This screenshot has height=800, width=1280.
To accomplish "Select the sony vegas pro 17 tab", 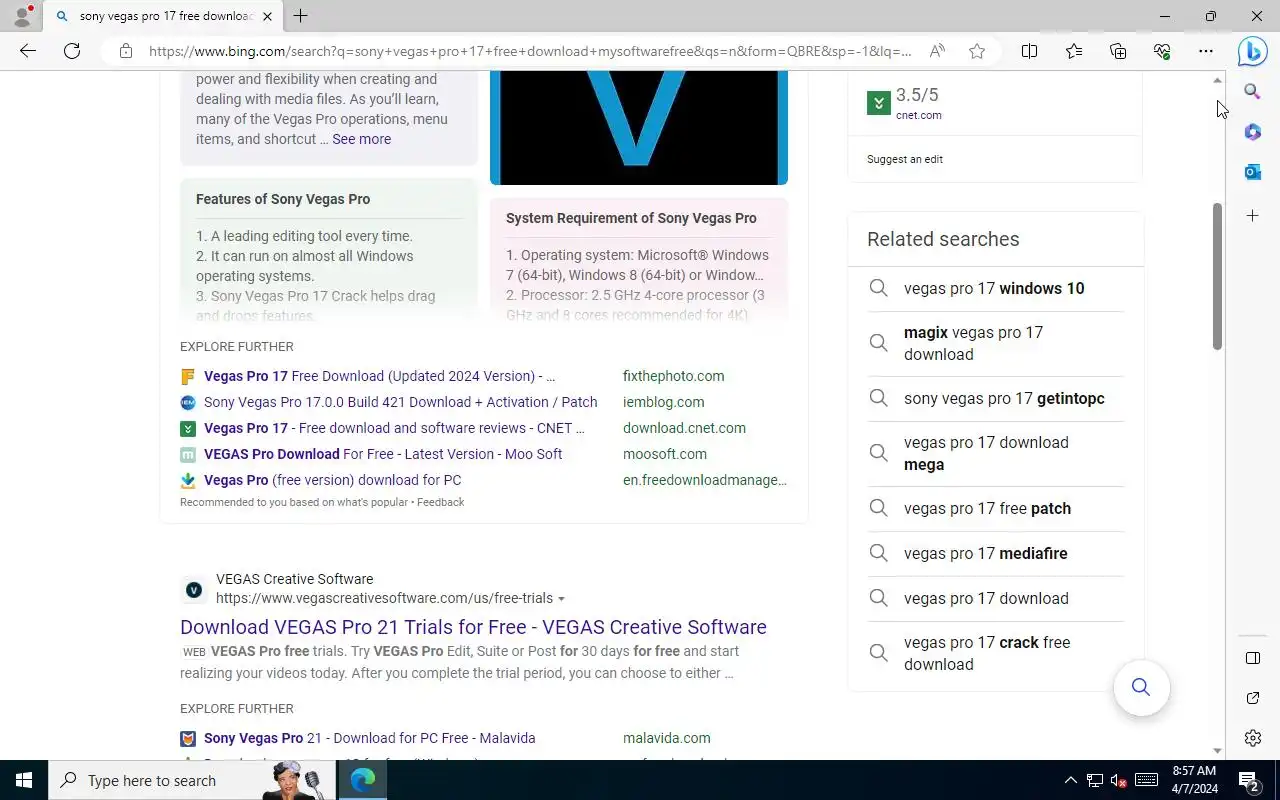I will coord(164,16).
